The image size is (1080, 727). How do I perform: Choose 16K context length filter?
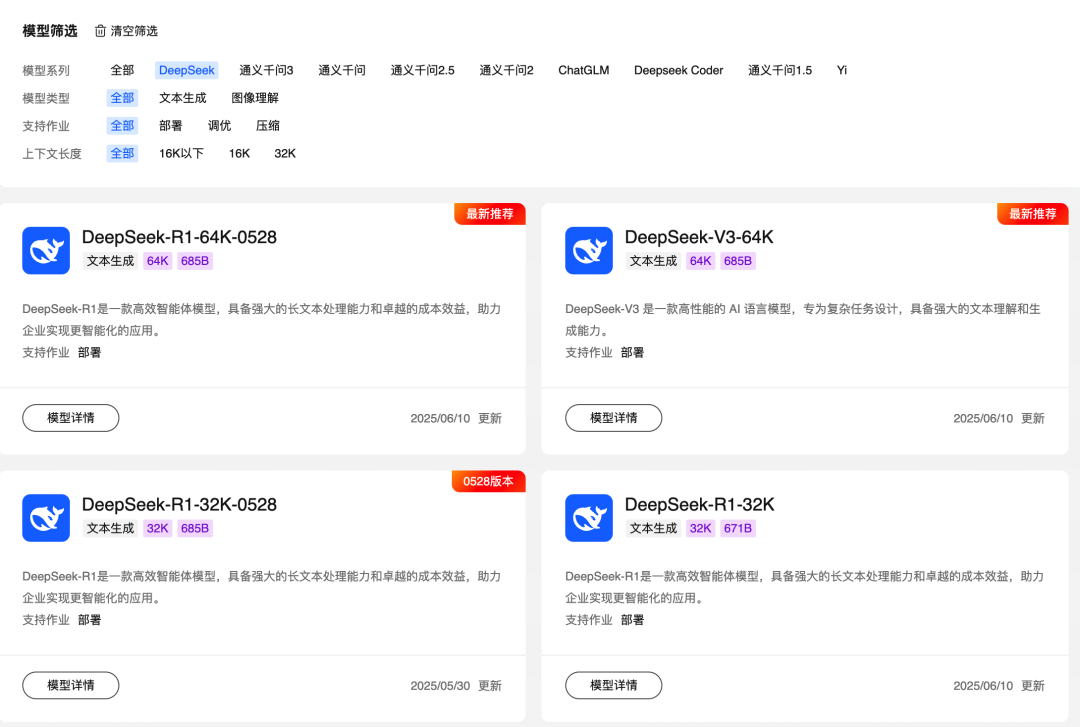click(x=240, y=153)
